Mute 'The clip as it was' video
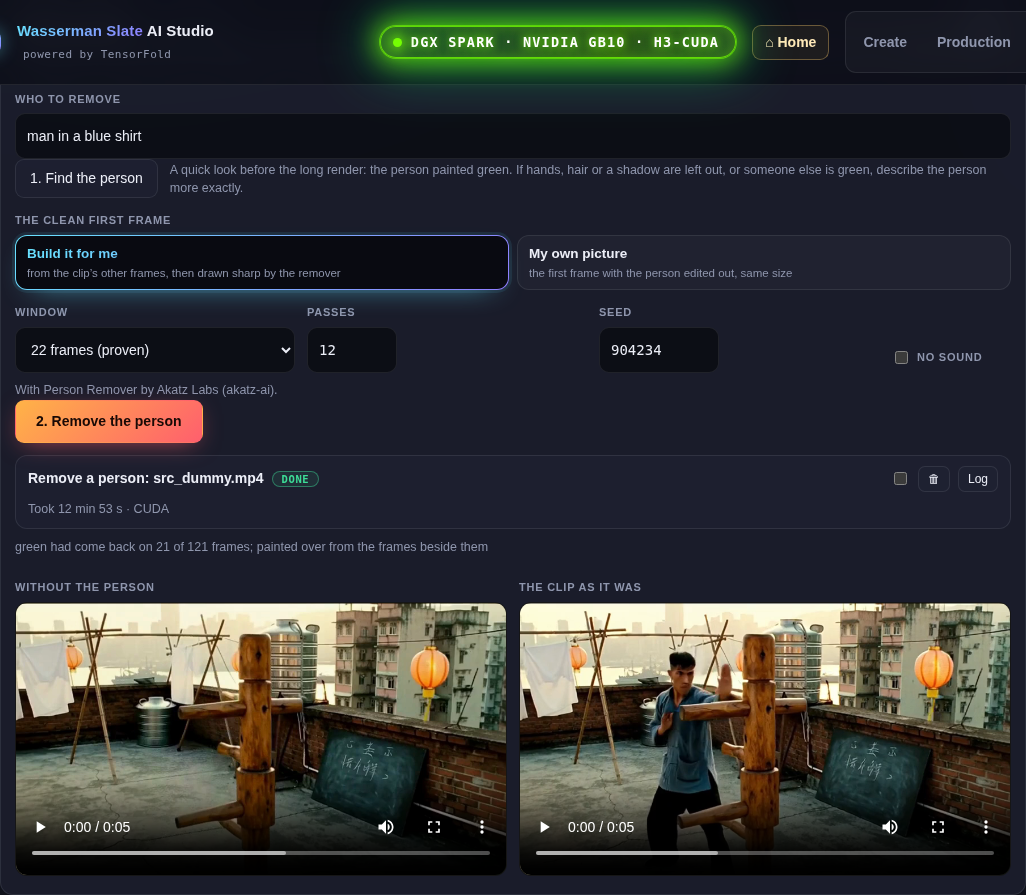 pyautogui.click(x=890, y=827)
